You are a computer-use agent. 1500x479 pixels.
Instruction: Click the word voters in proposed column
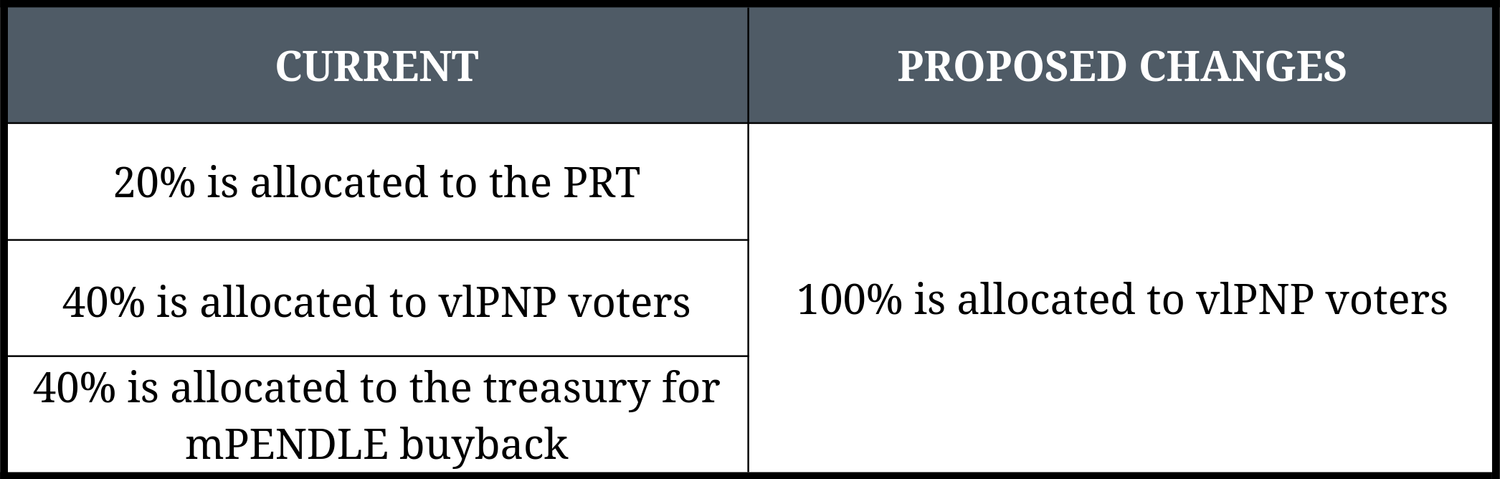(x=1381, y=300)
